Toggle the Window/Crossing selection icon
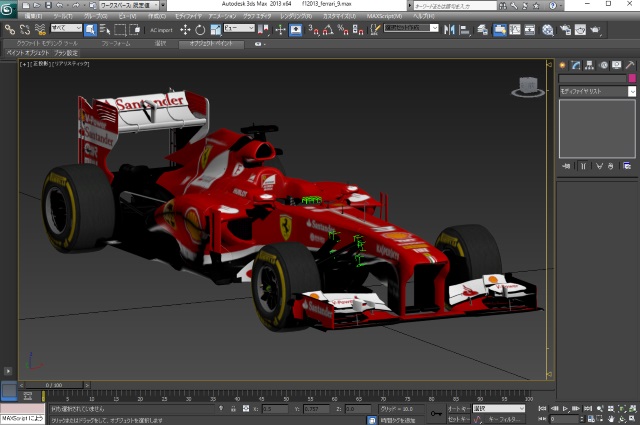This screenshot has height=425, width=640. click(135, 30)
